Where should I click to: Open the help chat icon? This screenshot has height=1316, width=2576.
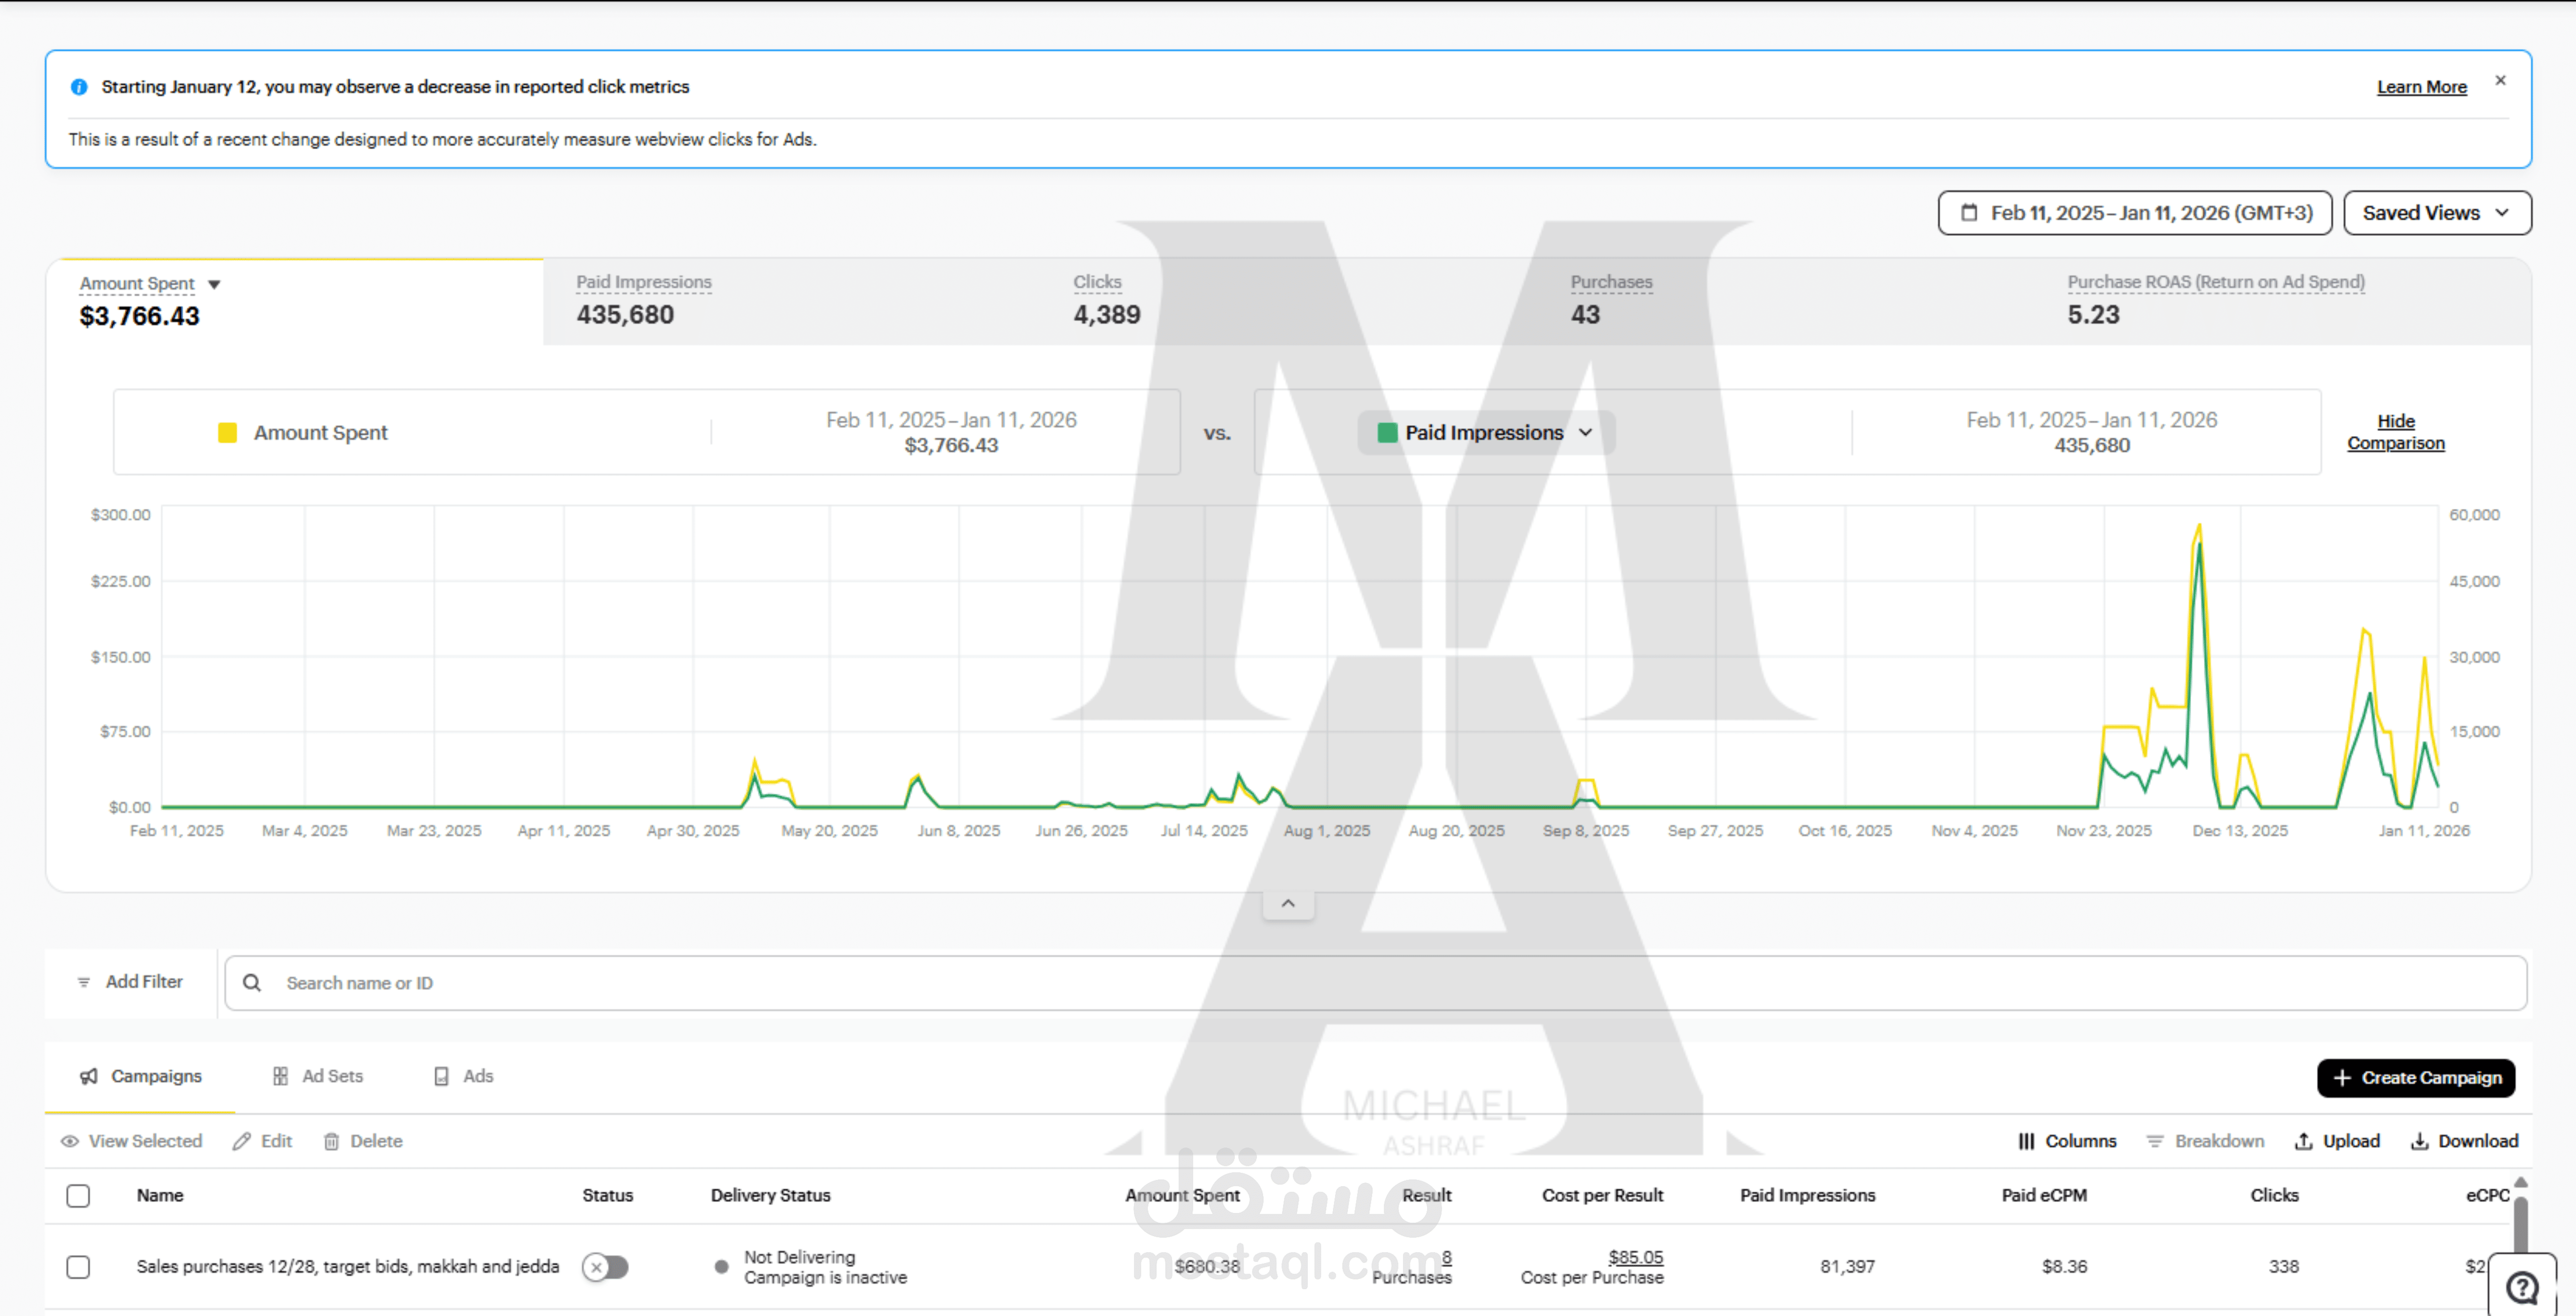pos(2522,1287)
